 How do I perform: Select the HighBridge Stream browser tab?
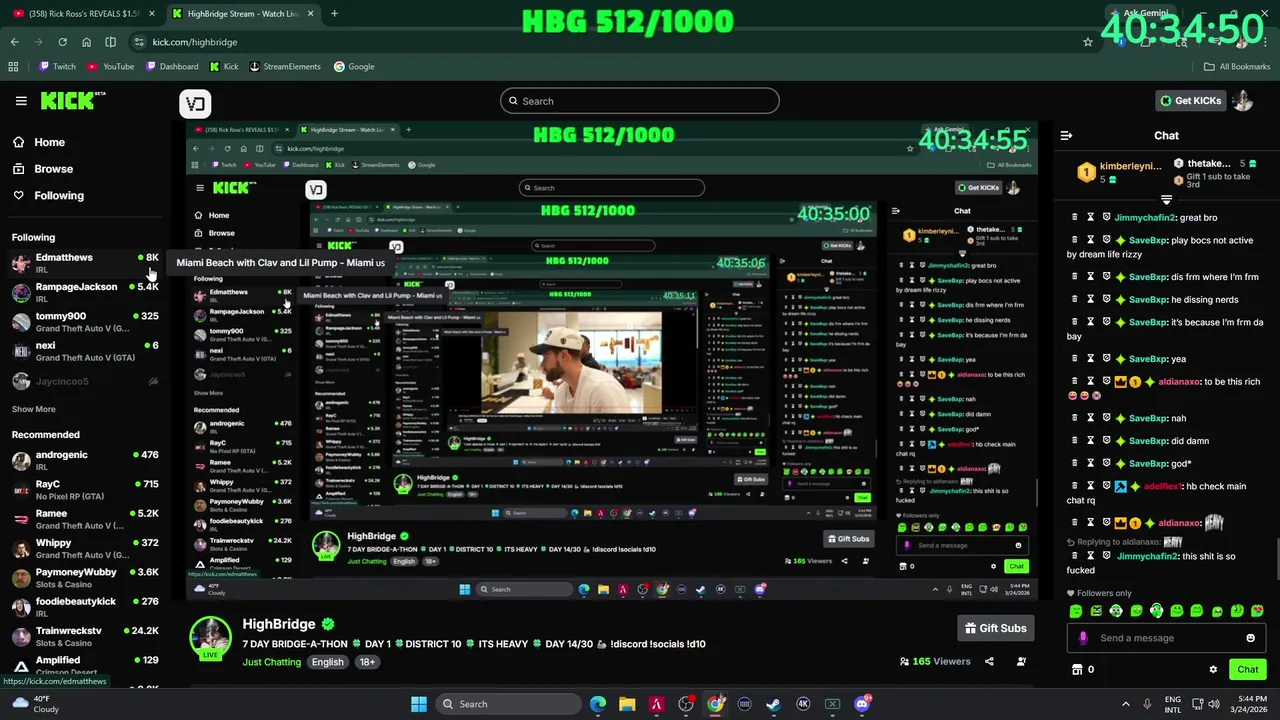tap(243, 14)
